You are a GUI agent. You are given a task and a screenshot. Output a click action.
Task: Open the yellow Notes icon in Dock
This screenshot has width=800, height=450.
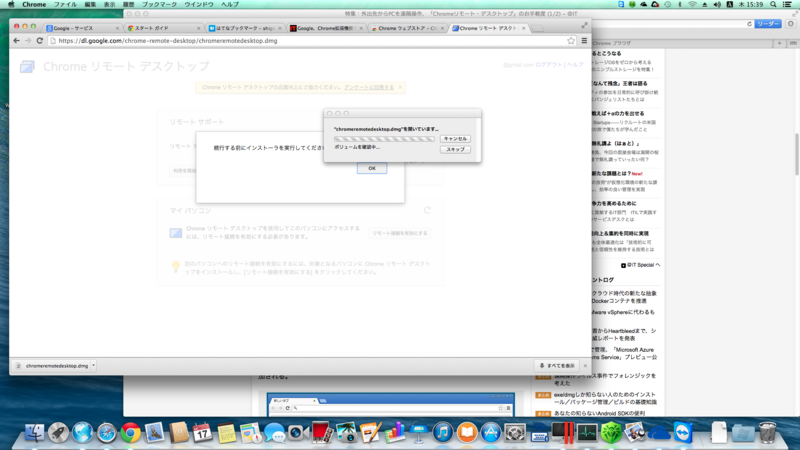point(227,433)
